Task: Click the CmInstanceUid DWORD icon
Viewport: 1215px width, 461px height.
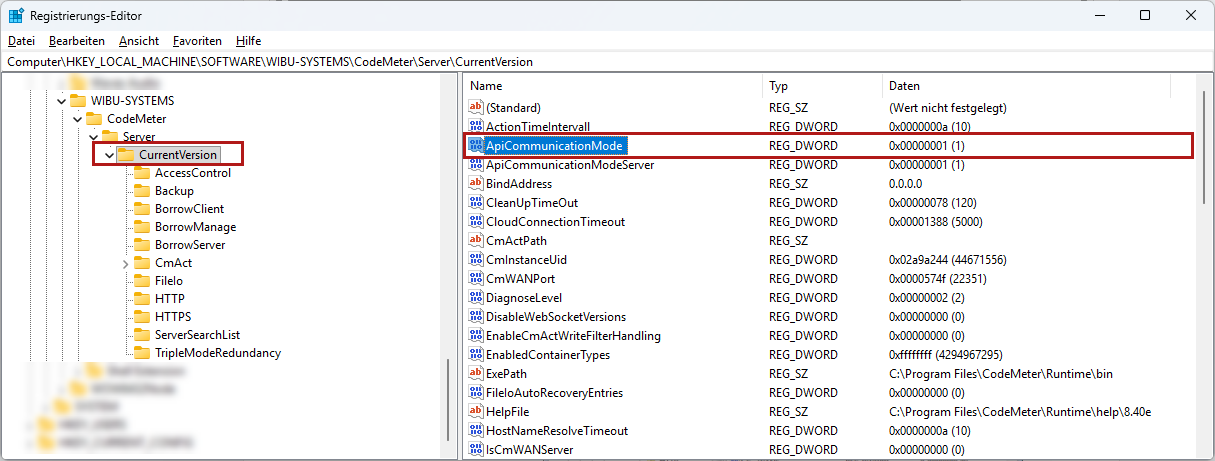Action: tap(476, 260)
